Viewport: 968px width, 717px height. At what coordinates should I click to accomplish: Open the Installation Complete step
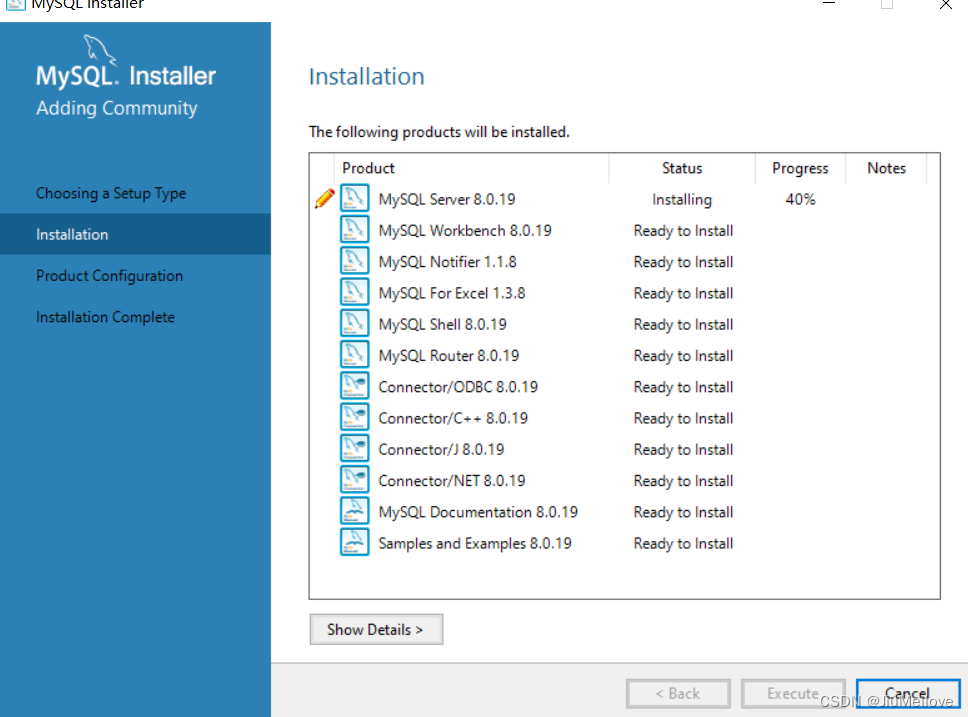pyautogui.click(x=105, y=317)
